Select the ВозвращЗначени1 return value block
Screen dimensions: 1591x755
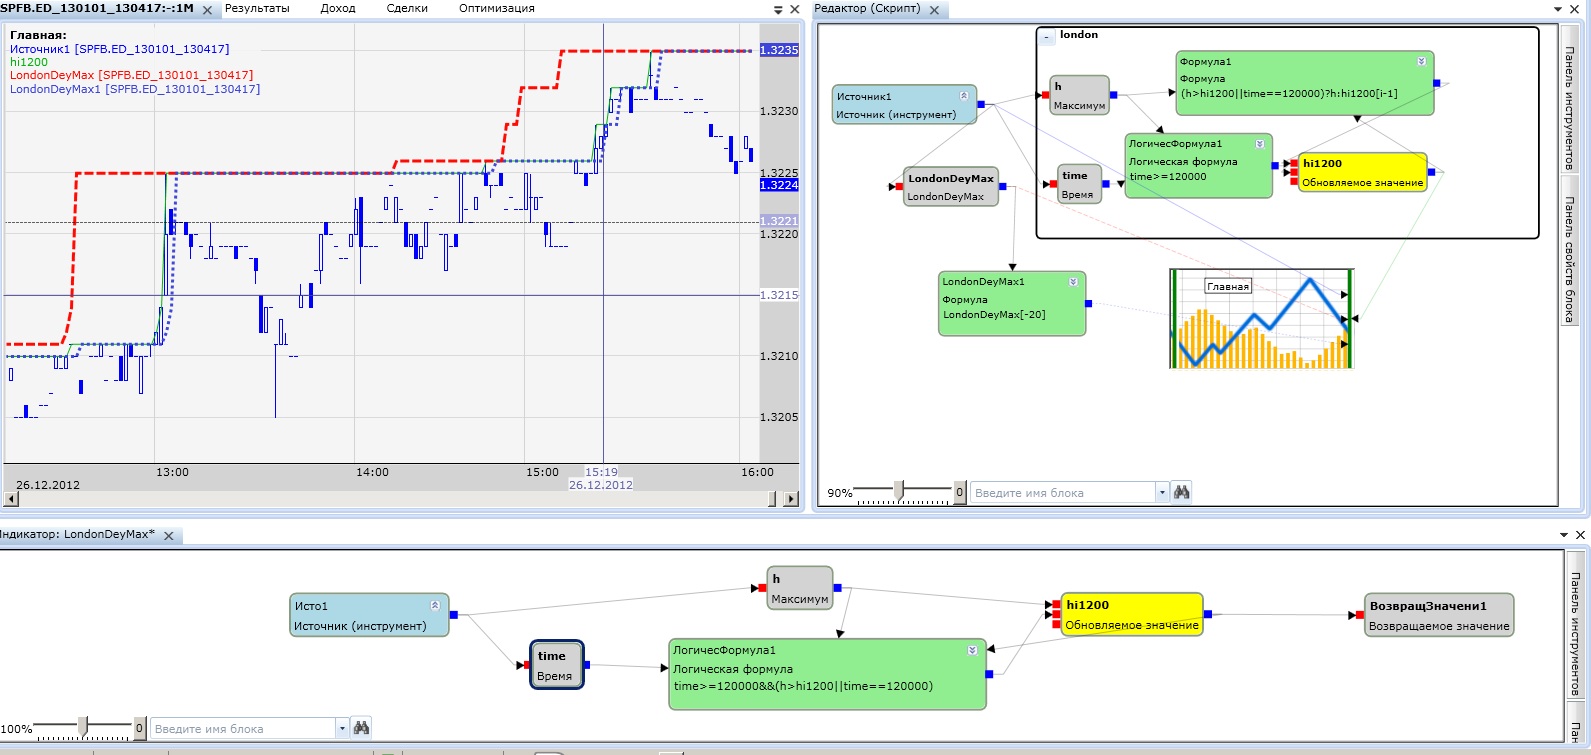coord(1439,615)
